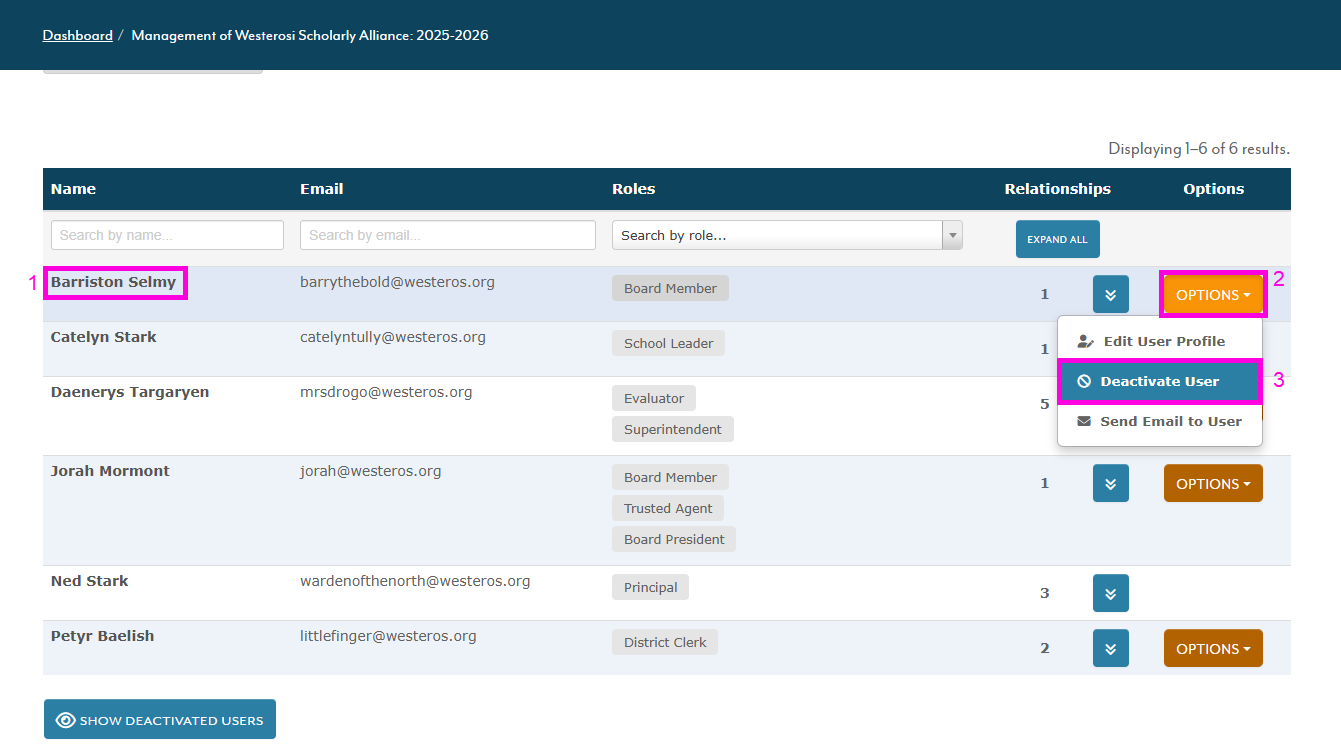Screen dimensions: 1341x750
Task: Click Barriston Selmy's Board Member badge
Action: point(670,288)
